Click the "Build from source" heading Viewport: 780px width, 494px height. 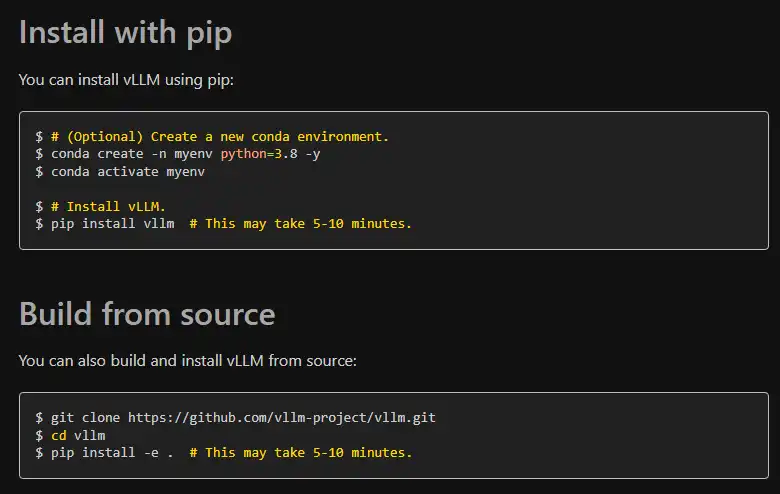147,314
